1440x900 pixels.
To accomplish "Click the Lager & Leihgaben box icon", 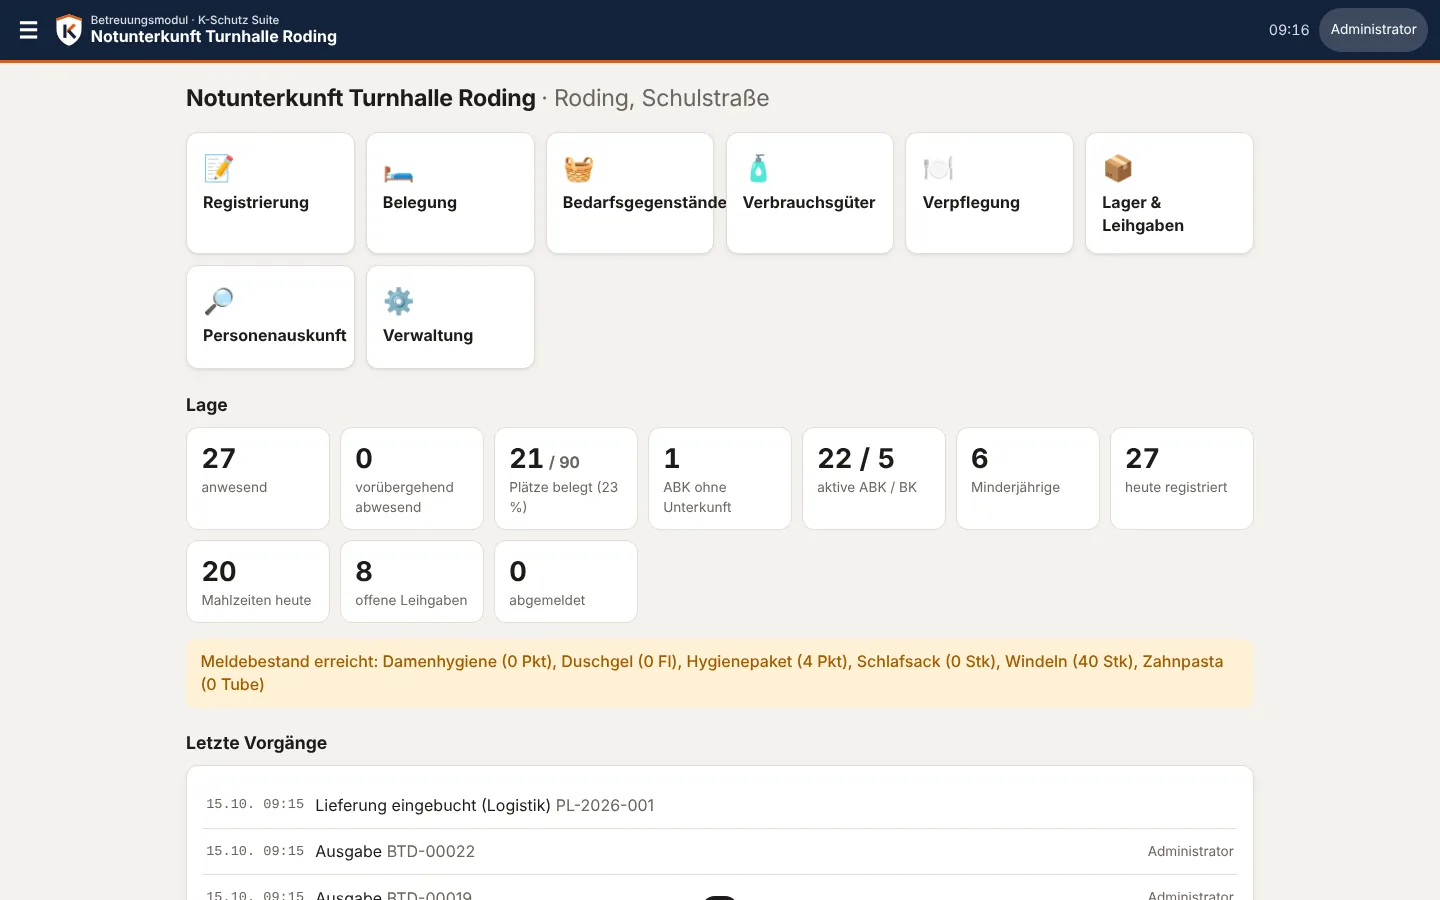I will (1118, 168).
